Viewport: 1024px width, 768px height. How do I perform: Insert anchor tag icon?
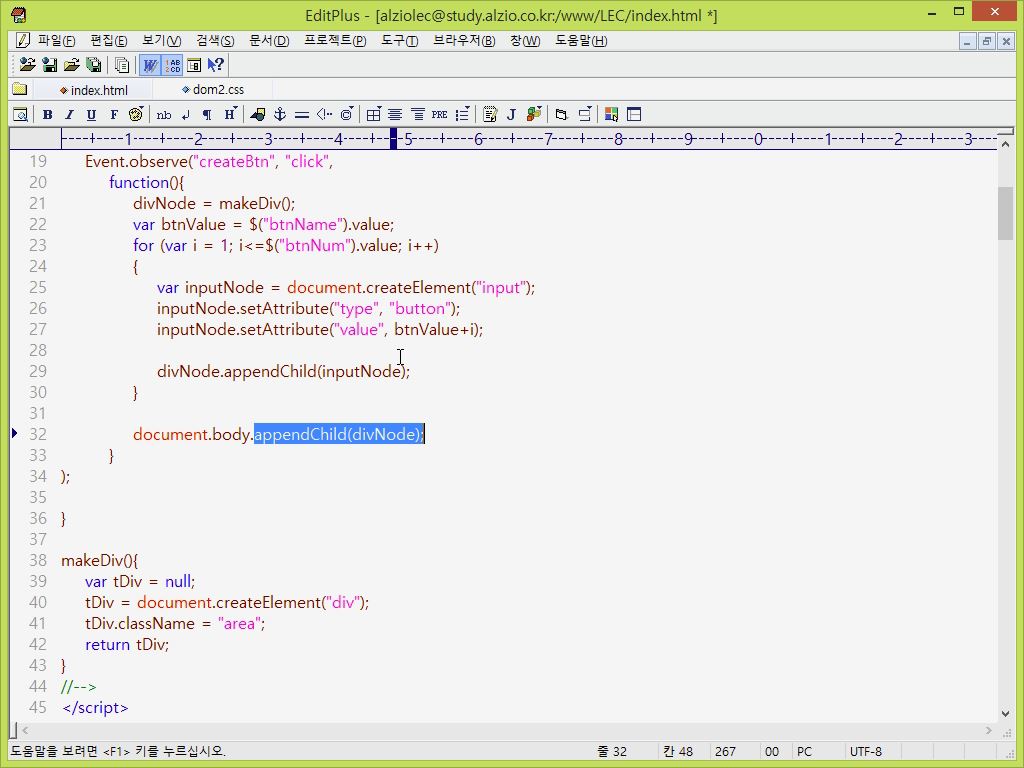pos(280,115)
